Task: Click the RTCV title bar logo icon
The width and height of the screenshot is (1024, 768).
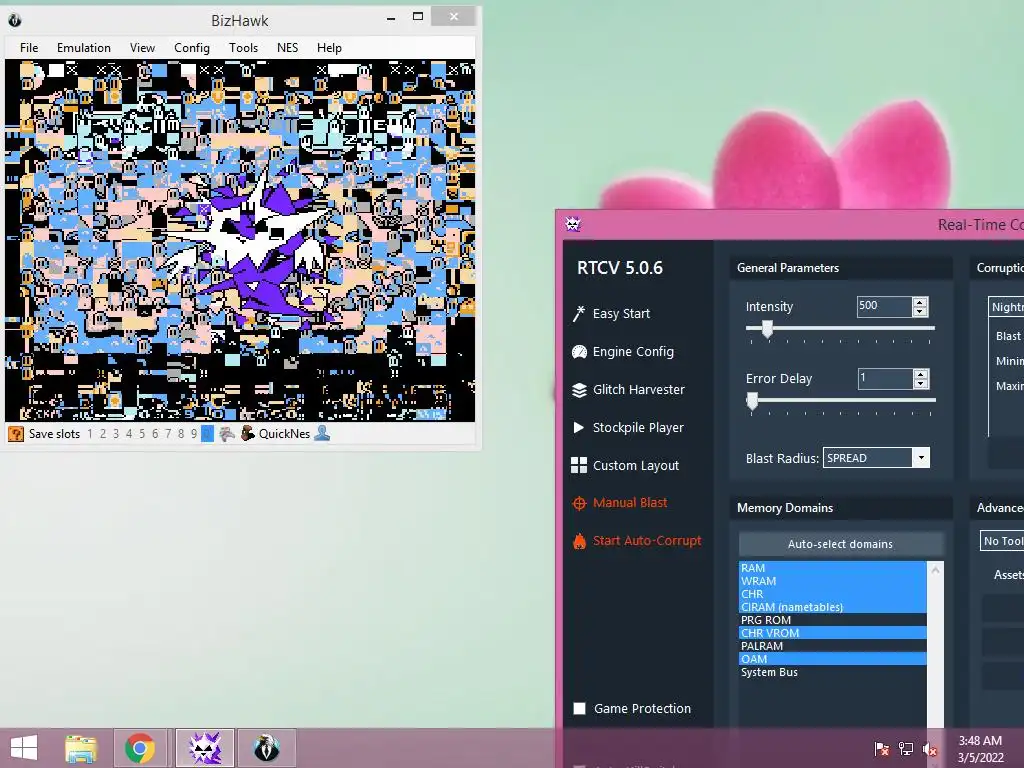Action: pyautogui.click(x=573, y=225)
